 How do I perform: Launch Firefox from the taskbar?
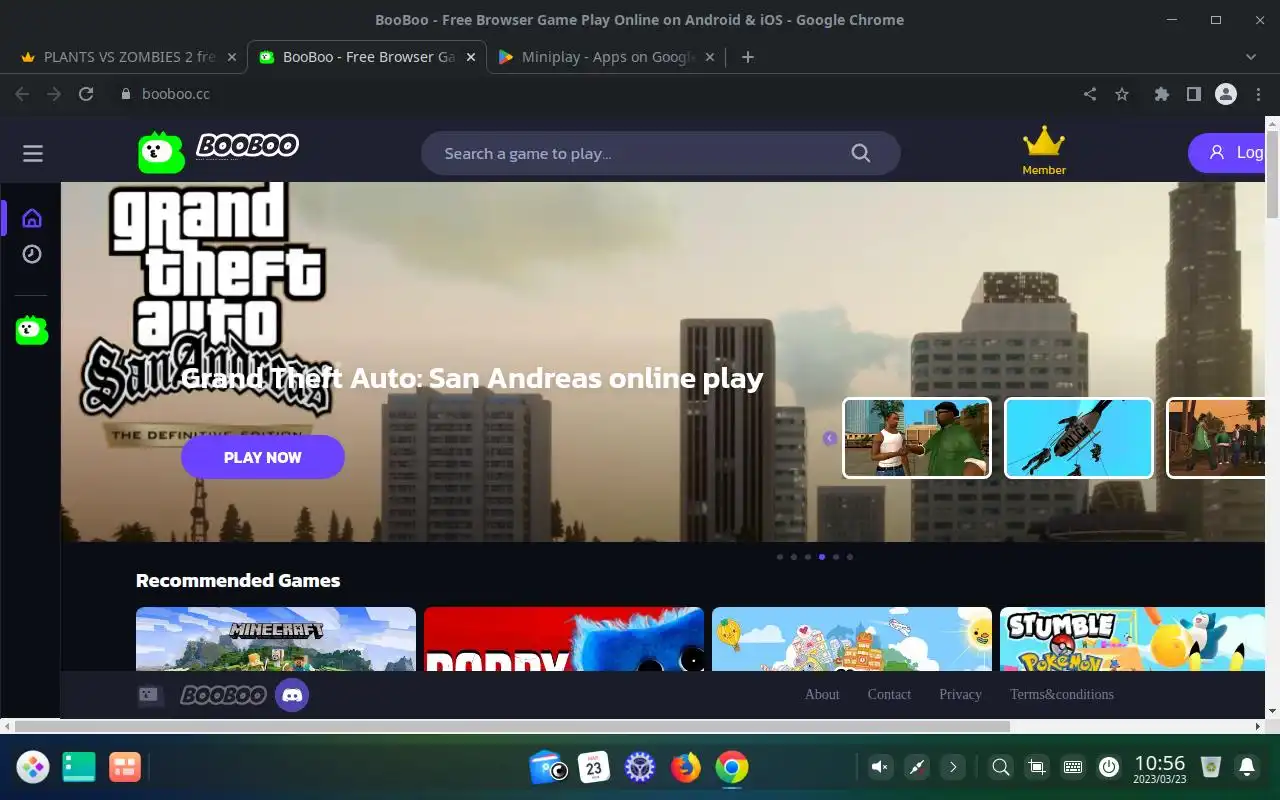[685, 767]
